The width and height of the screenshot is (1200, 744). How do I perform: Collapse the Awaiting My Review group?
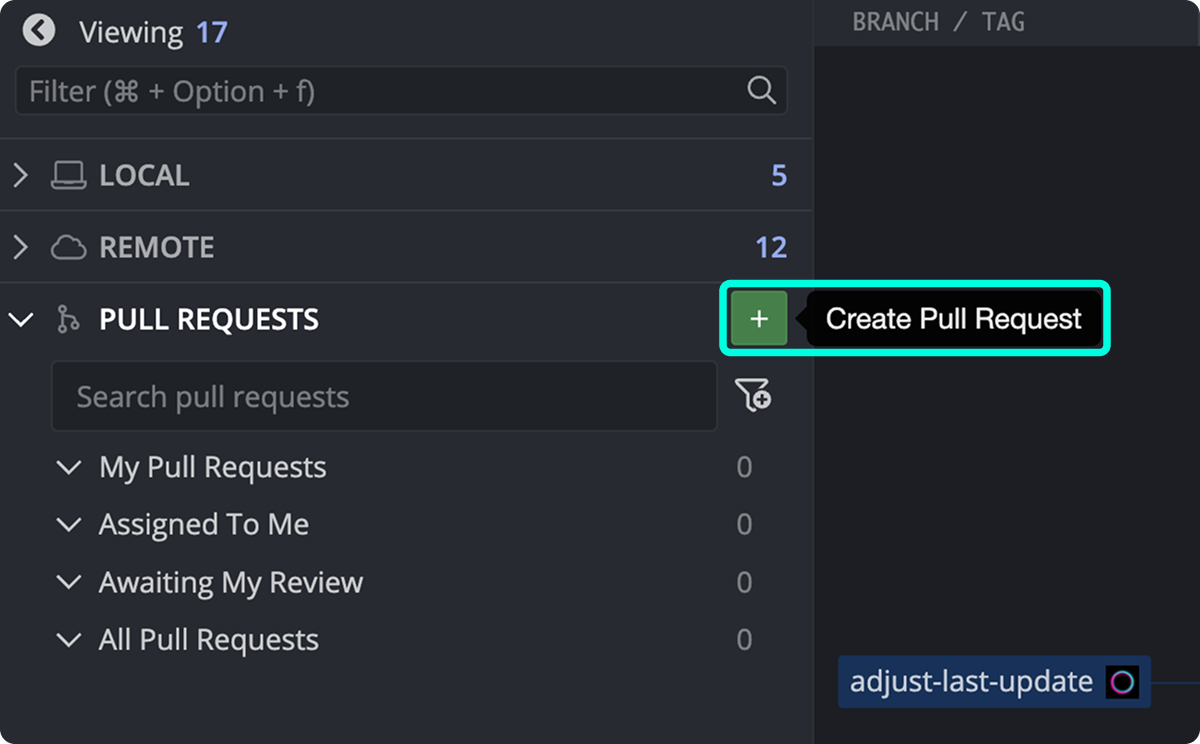(x=68, y=582)
